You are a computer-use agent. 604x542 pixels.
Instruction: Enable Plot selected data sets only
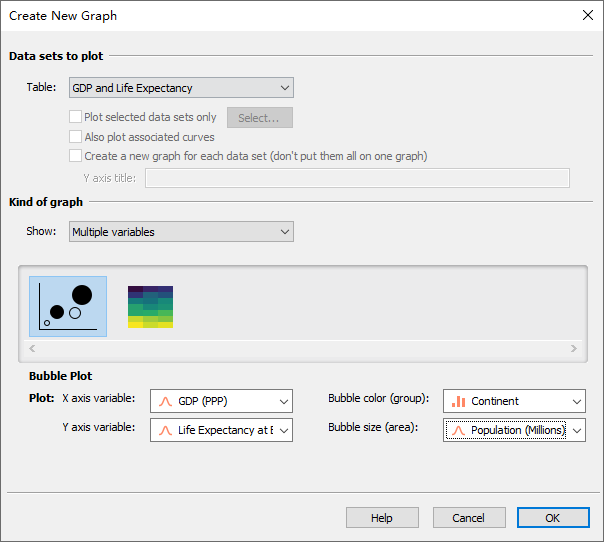(76, 117)
